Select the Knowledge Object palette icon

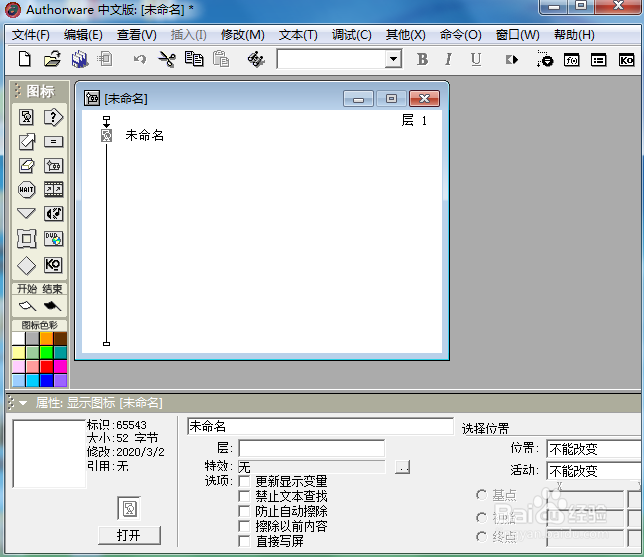pos(53,265)
